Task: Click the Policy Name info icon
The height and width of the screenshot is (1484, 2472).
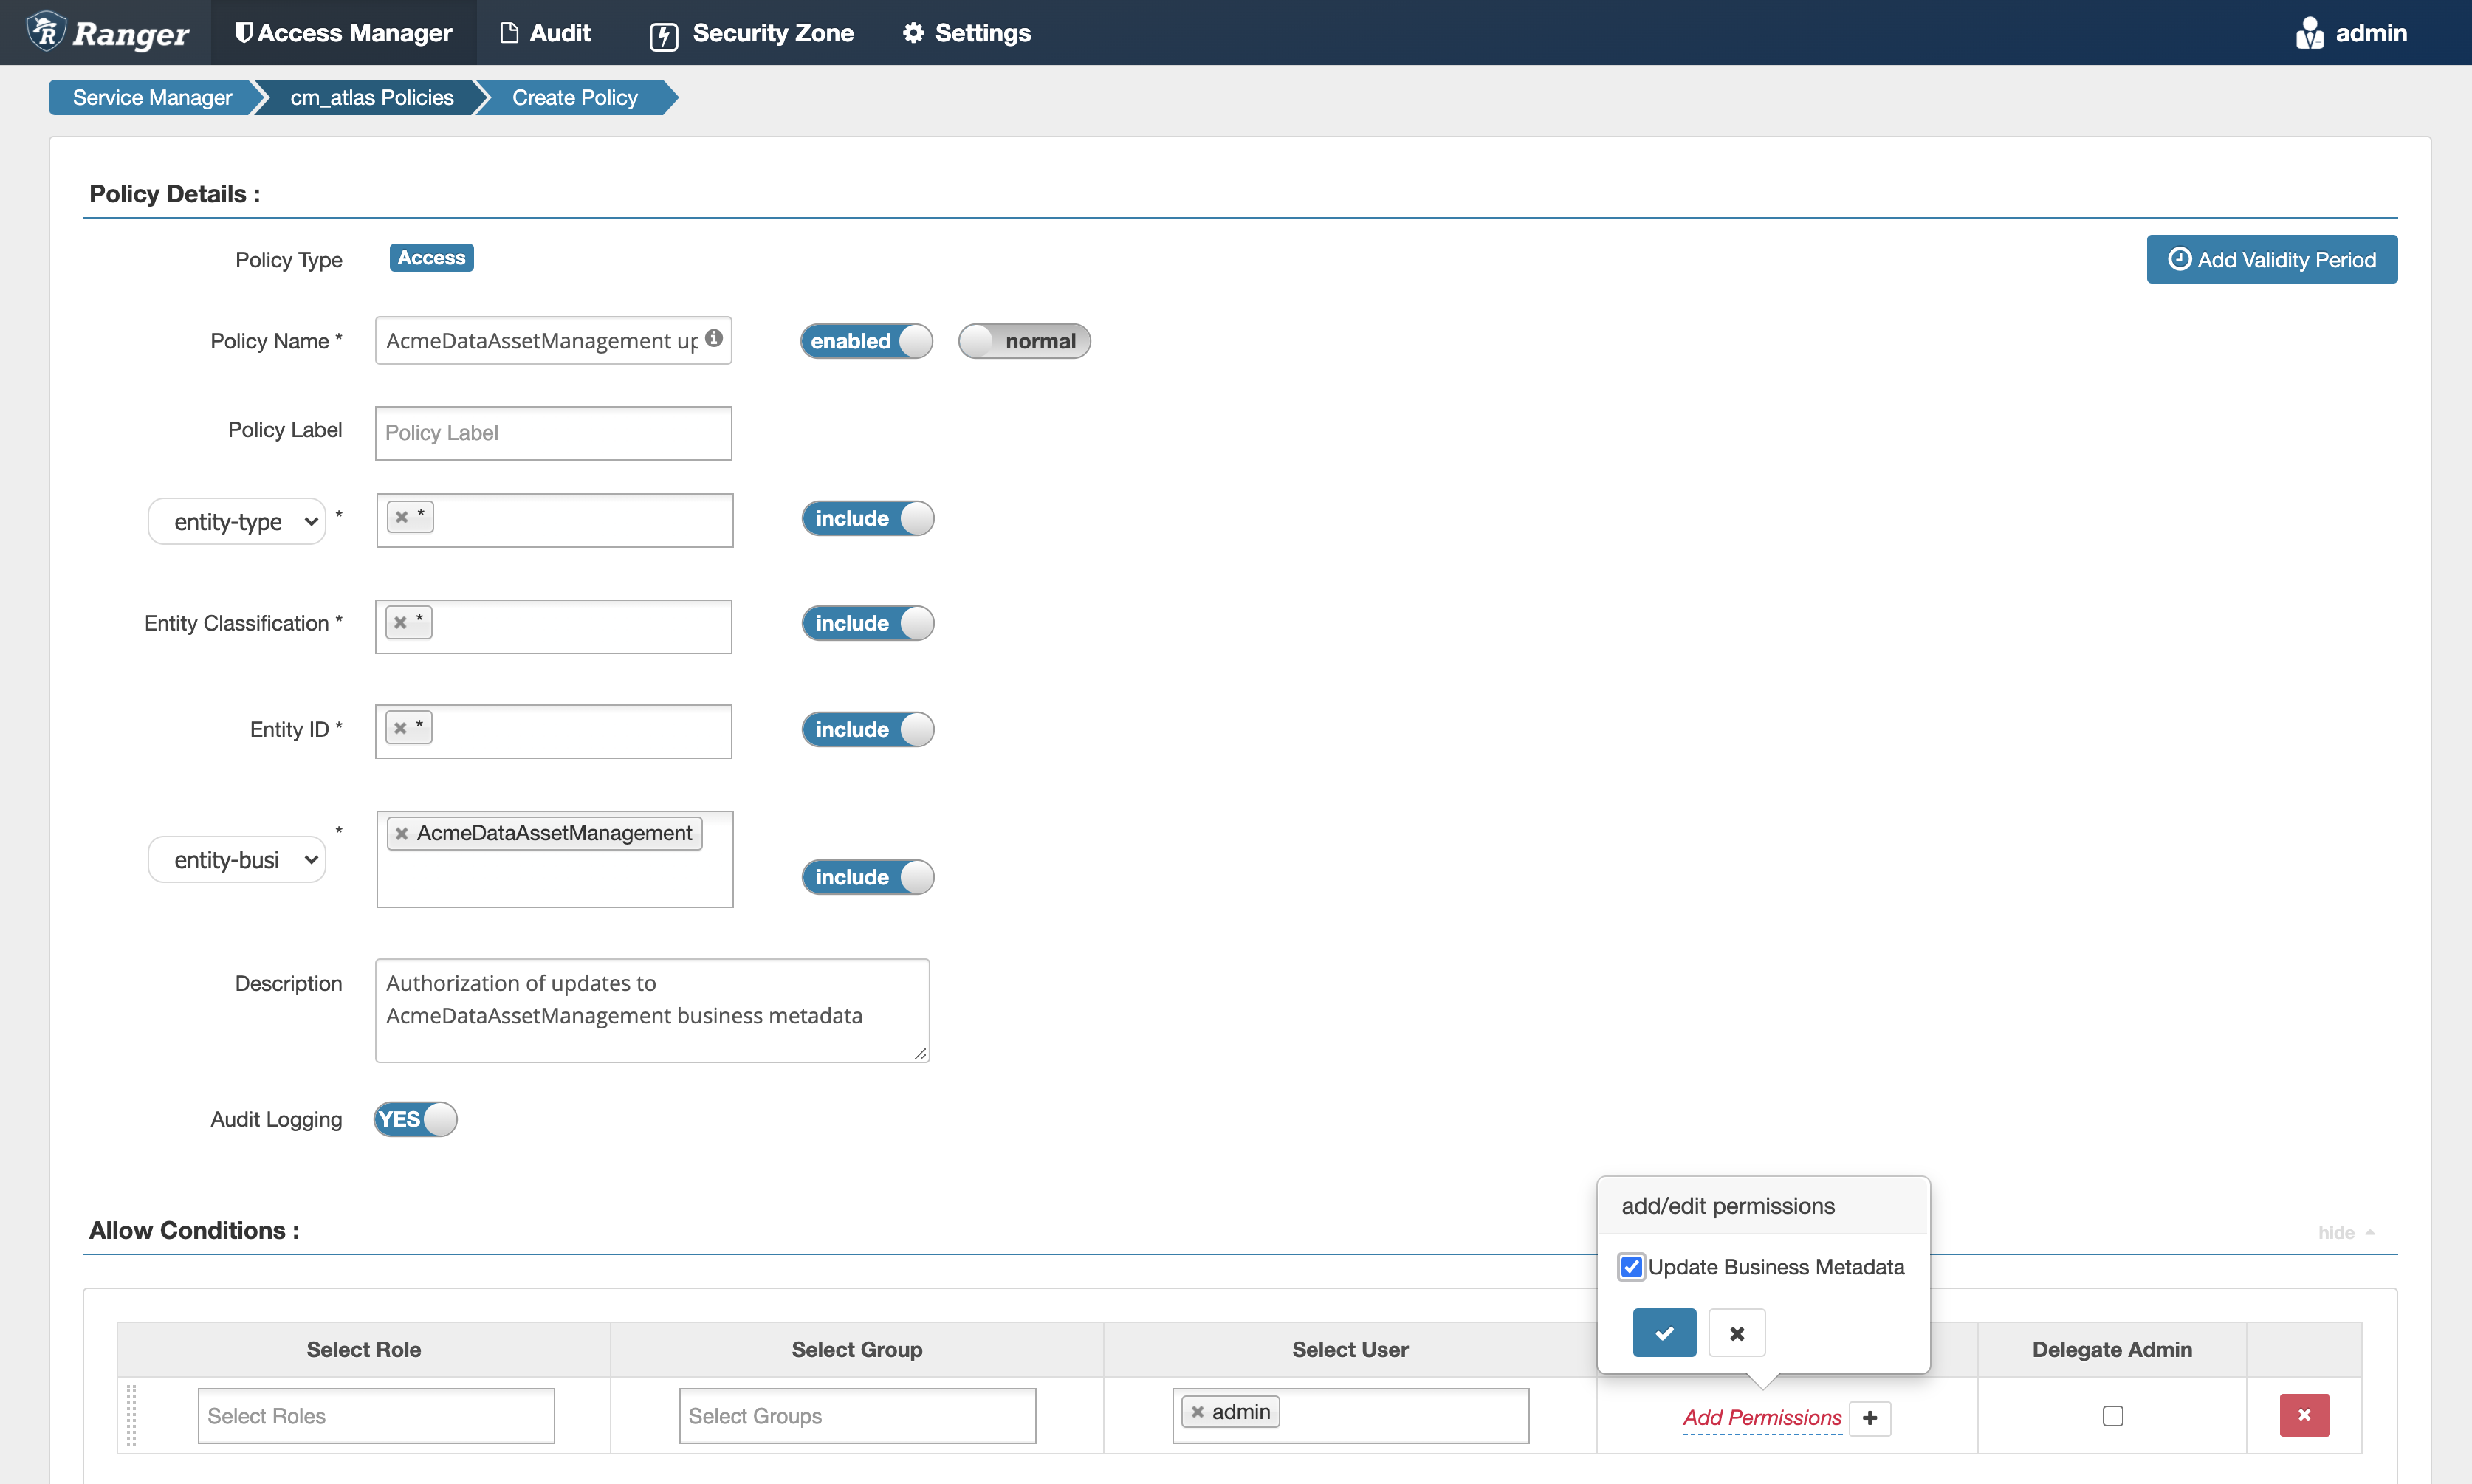Action: [x=714, y=338]
